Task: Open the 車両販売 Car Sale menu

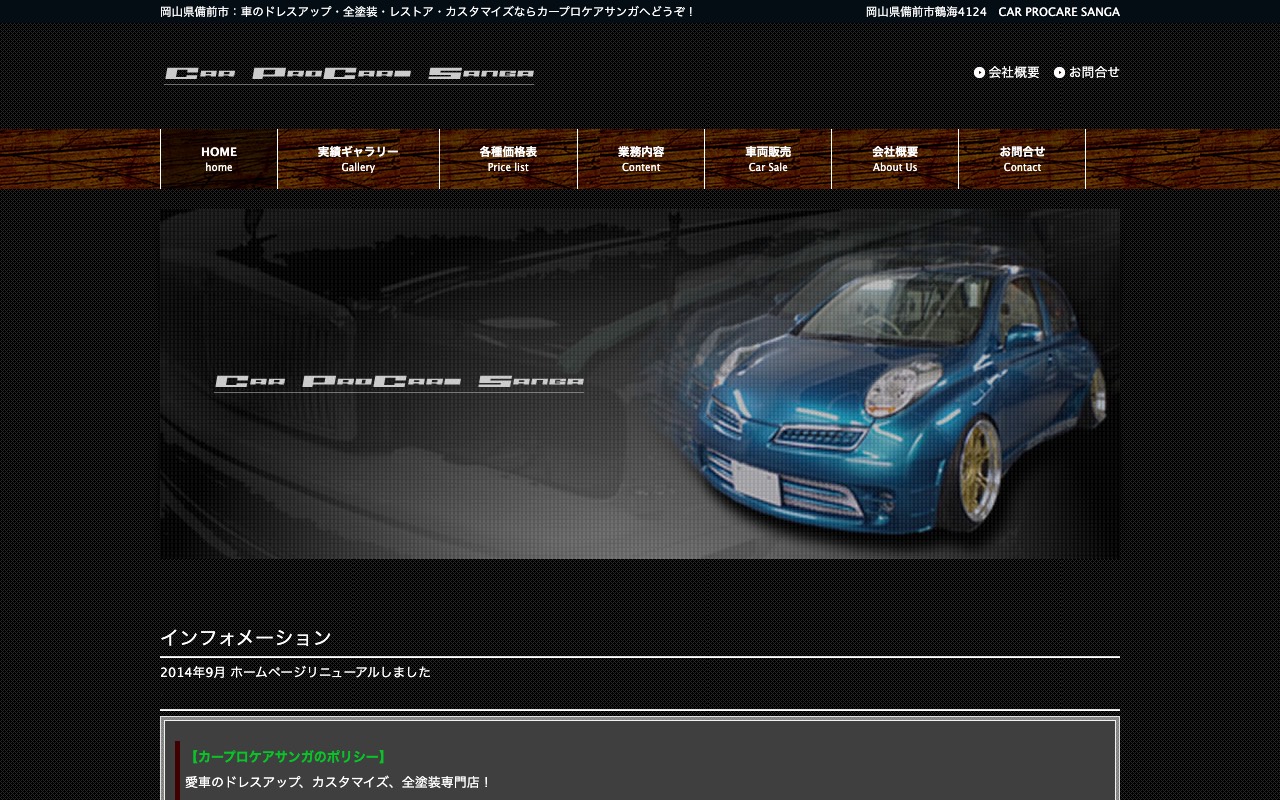Action: point(768,159)
